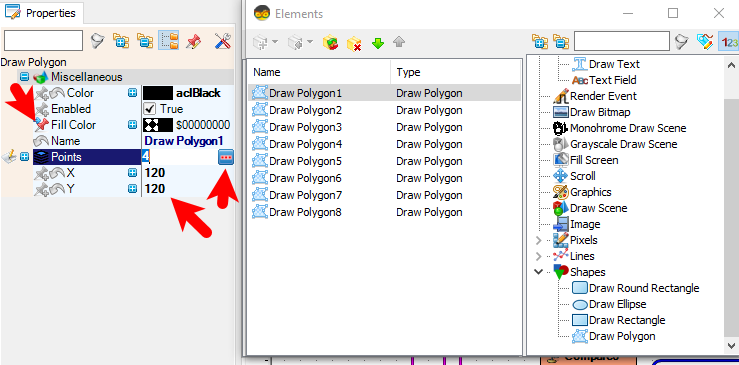Collapse all nodes in the Elements window toolbar
The width and height of the screenshot is (739, 365).
click(x=561, y=41)
